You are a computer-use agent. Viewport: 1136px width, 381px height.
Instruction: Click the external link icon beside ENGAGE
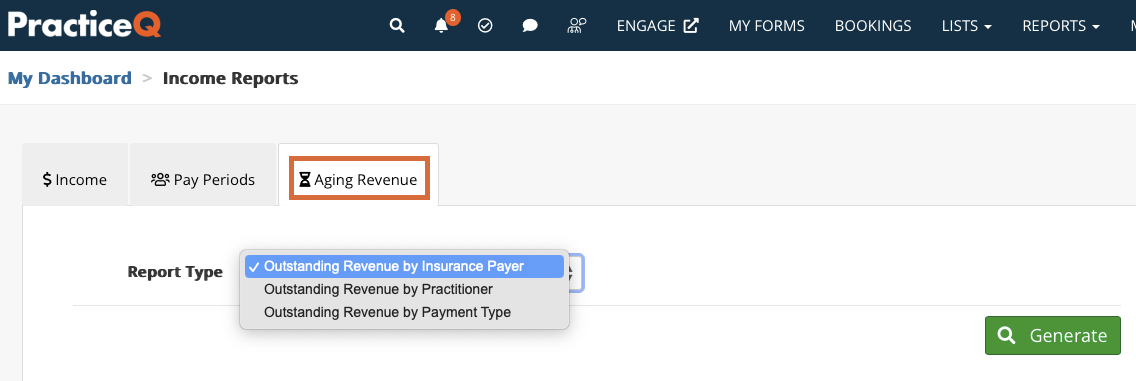coord(691,26)
